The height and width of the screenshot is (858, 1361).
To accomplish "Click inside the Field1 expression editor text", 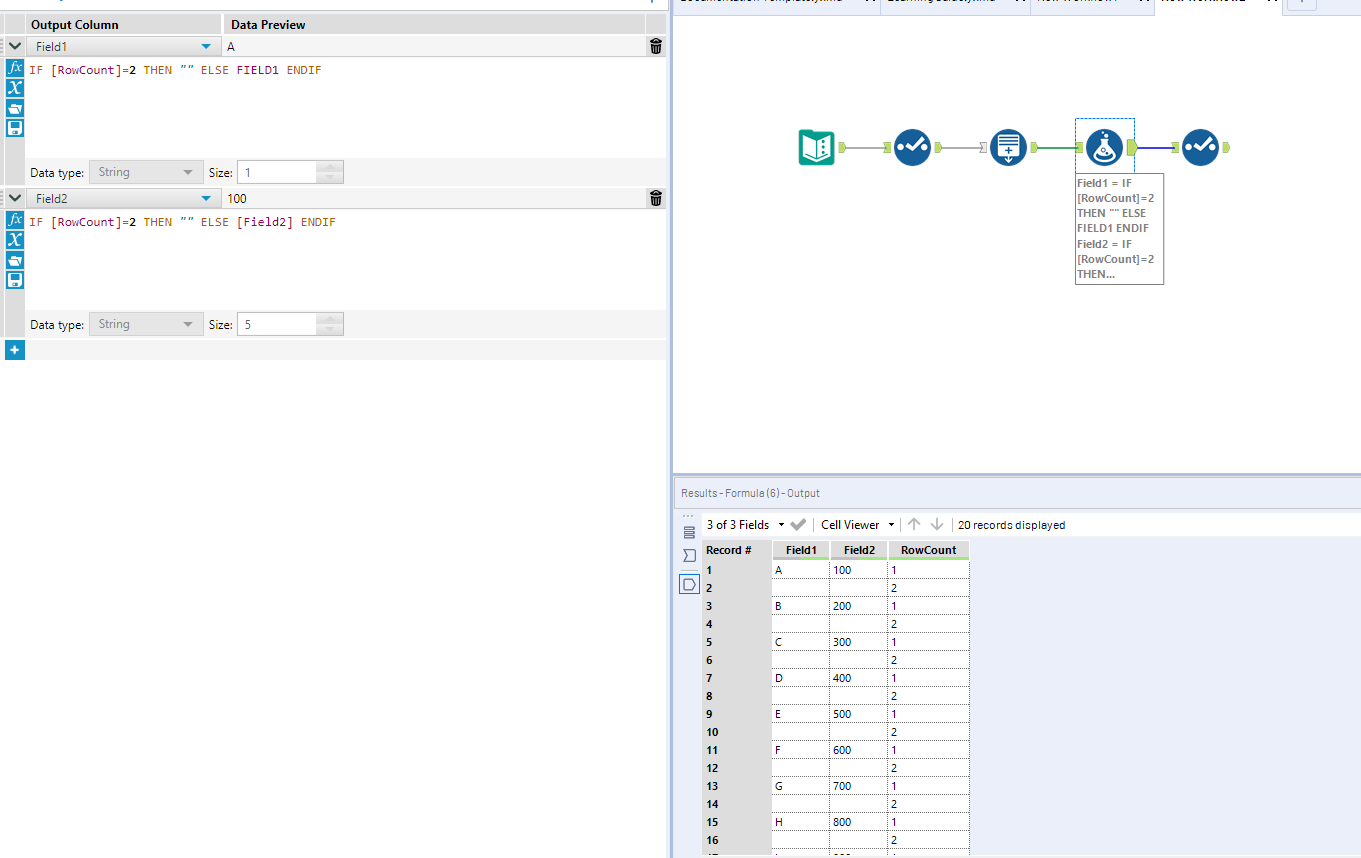I will click(175, 71).
